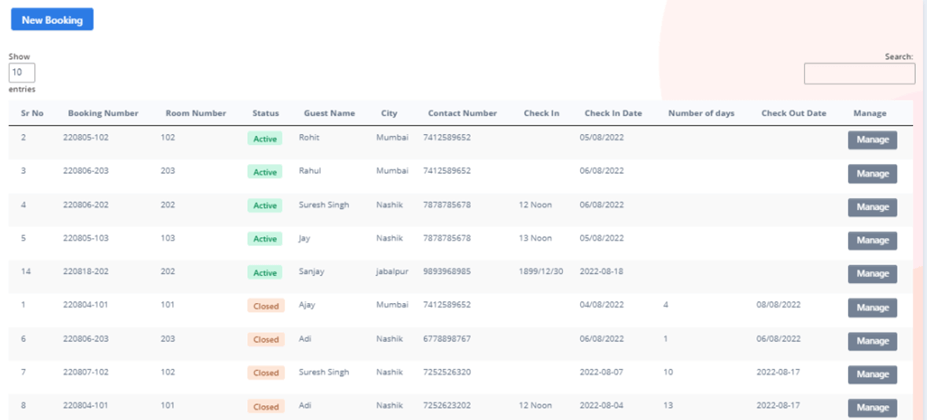This screenshot has width=927, height=420.
Task: Sort by Number of days column header
Action: 701,113
